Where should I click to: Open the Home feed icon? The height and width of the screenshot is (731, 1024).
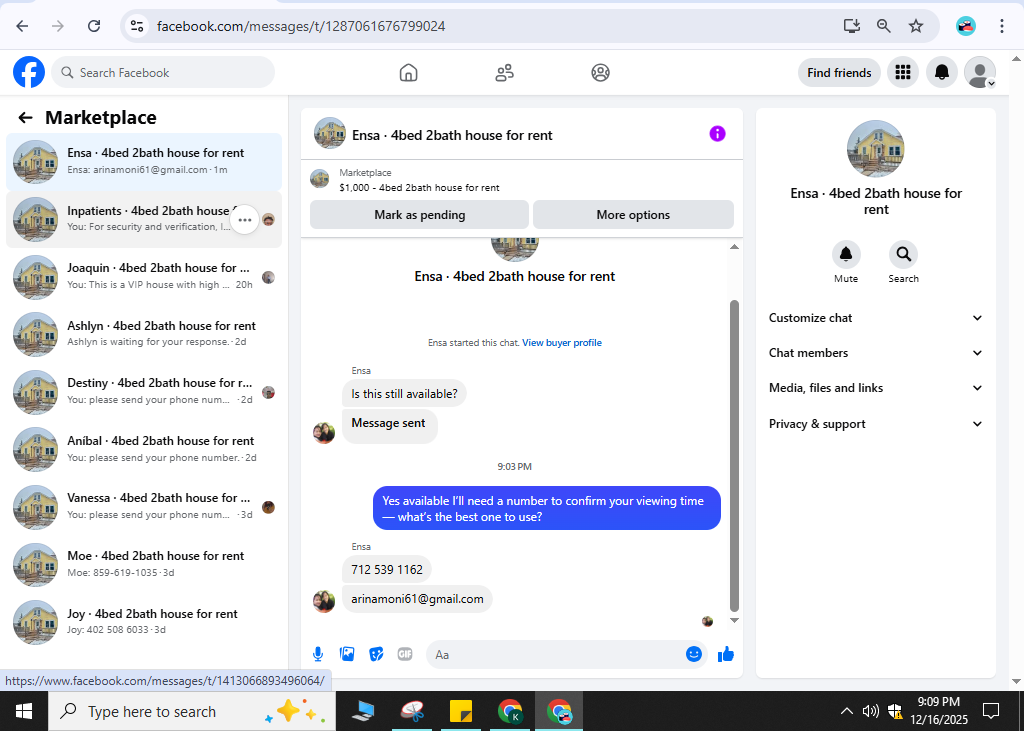408,73
